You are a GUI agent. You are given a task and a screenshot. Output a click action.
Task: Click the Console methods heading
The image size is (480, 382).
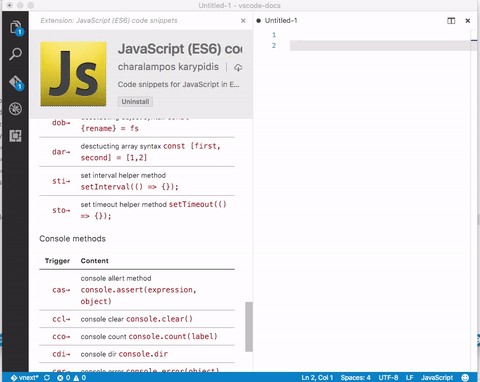72,239
